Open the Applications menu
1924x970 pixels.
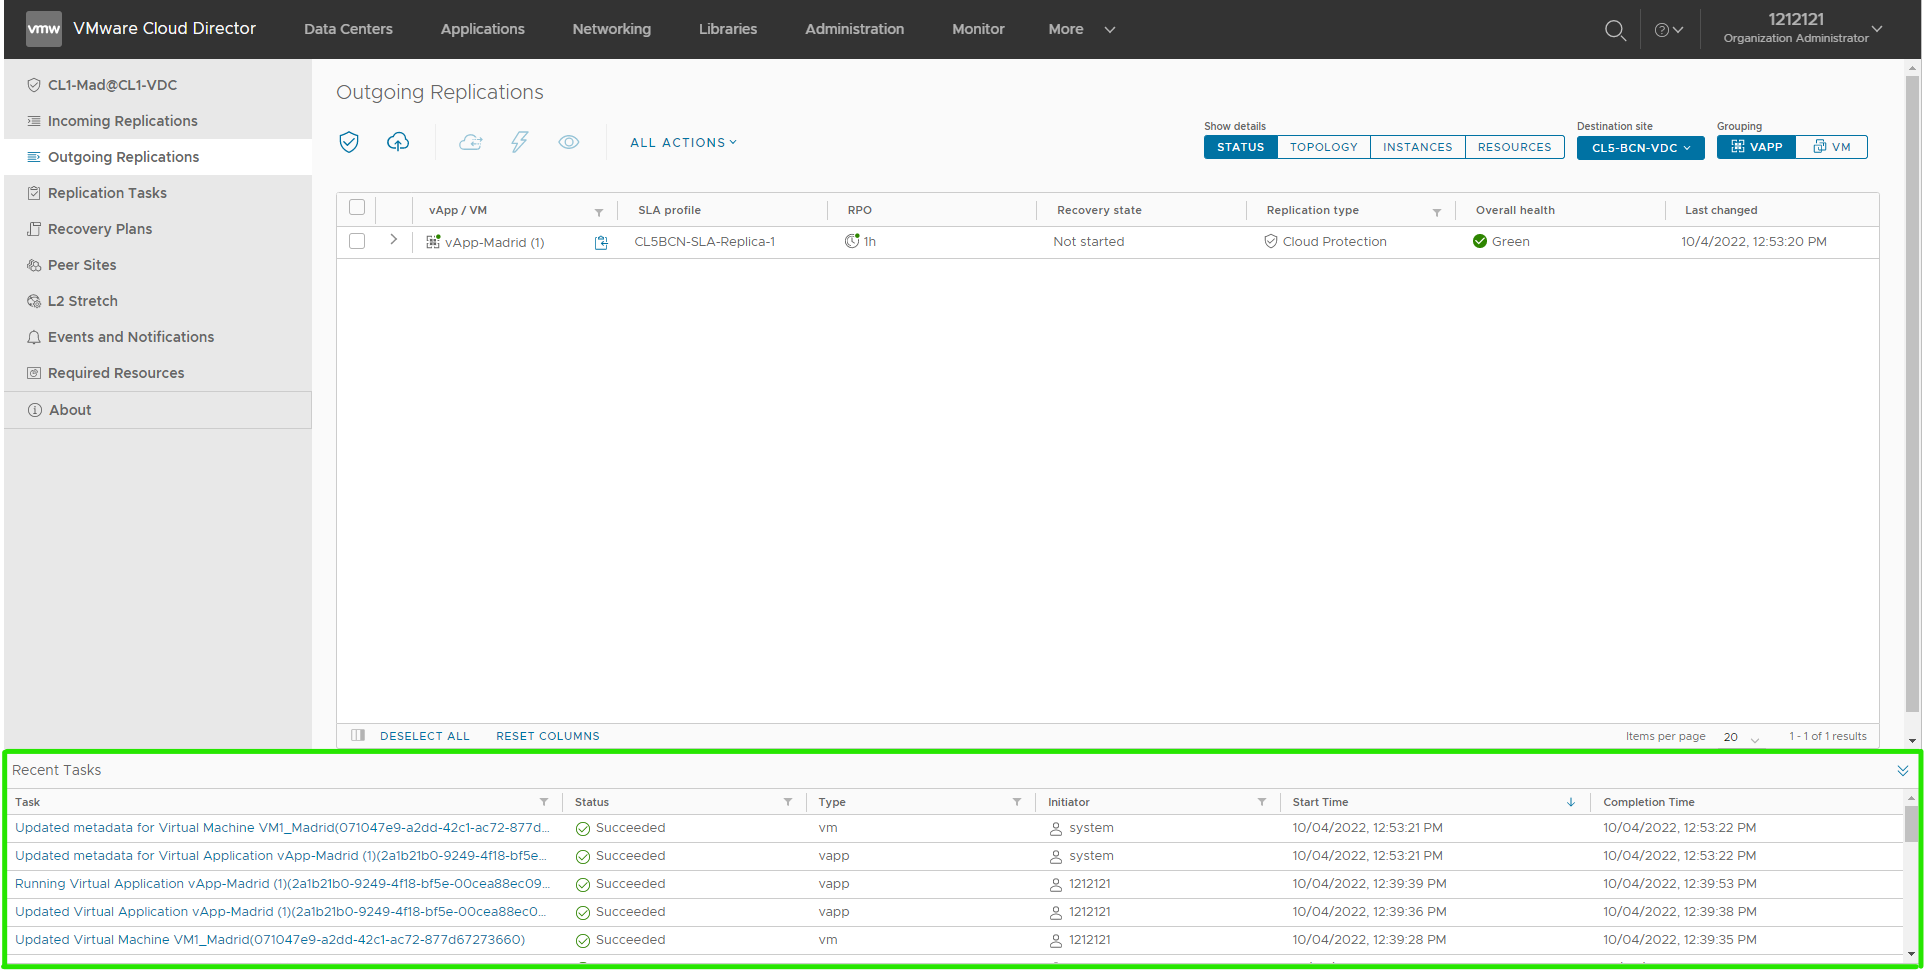pos(482,29)
